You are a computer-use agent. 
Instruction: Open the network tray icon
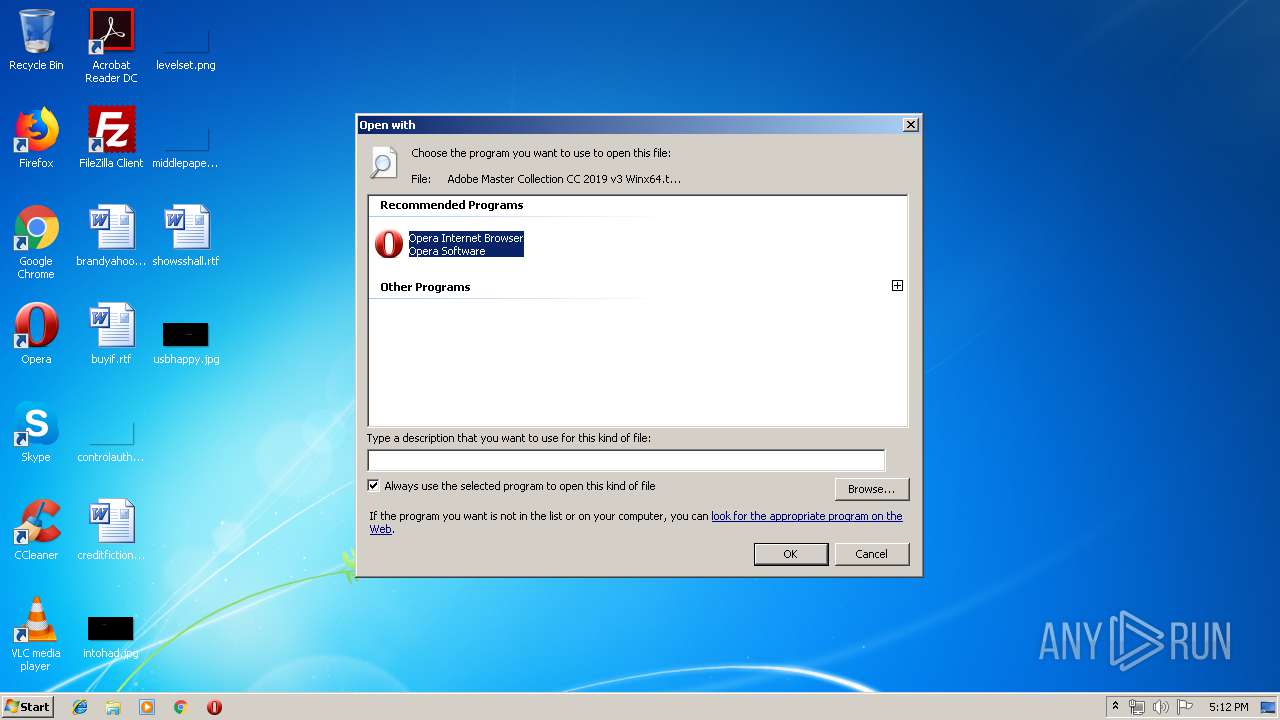click(1137, 707)
